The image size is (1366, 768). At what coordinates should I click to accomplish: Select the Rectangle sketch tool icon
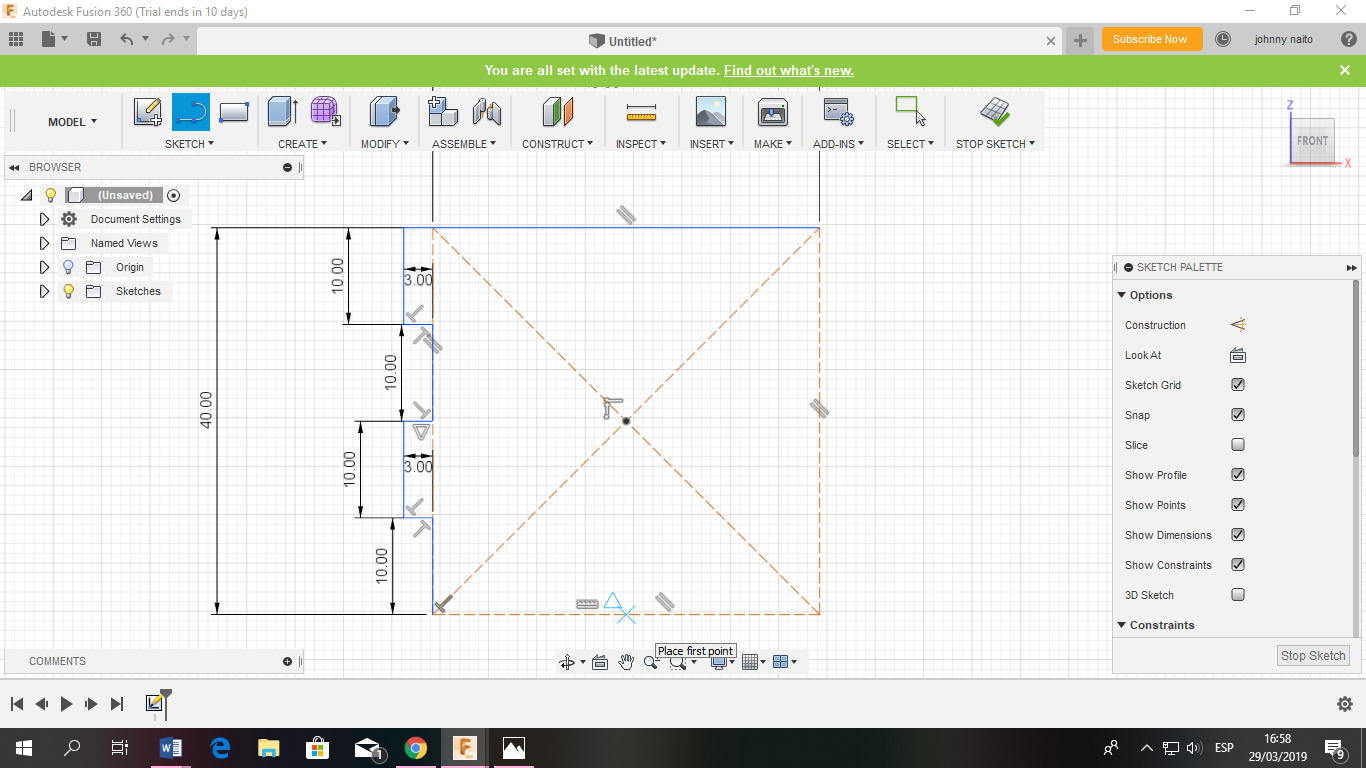[x=233, y=112]
